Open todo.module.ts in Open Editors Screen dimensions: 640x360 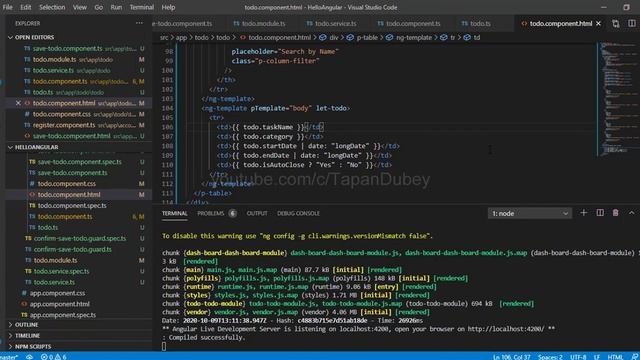point(78,60)
